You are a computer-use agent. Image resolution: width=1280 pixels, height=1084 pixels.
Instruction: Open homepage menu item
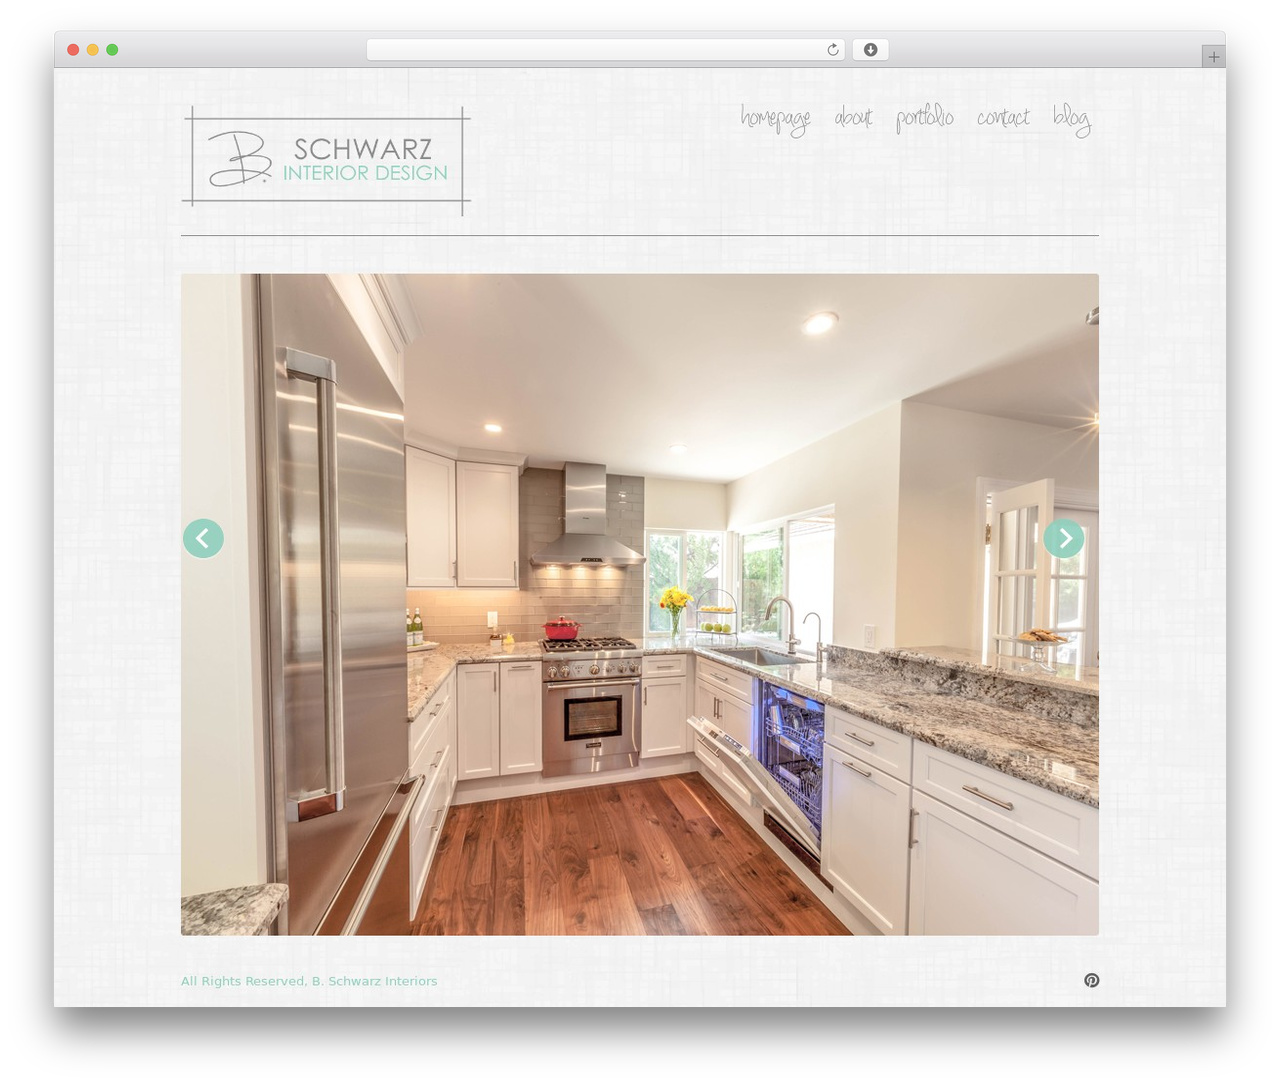point(775,119)
